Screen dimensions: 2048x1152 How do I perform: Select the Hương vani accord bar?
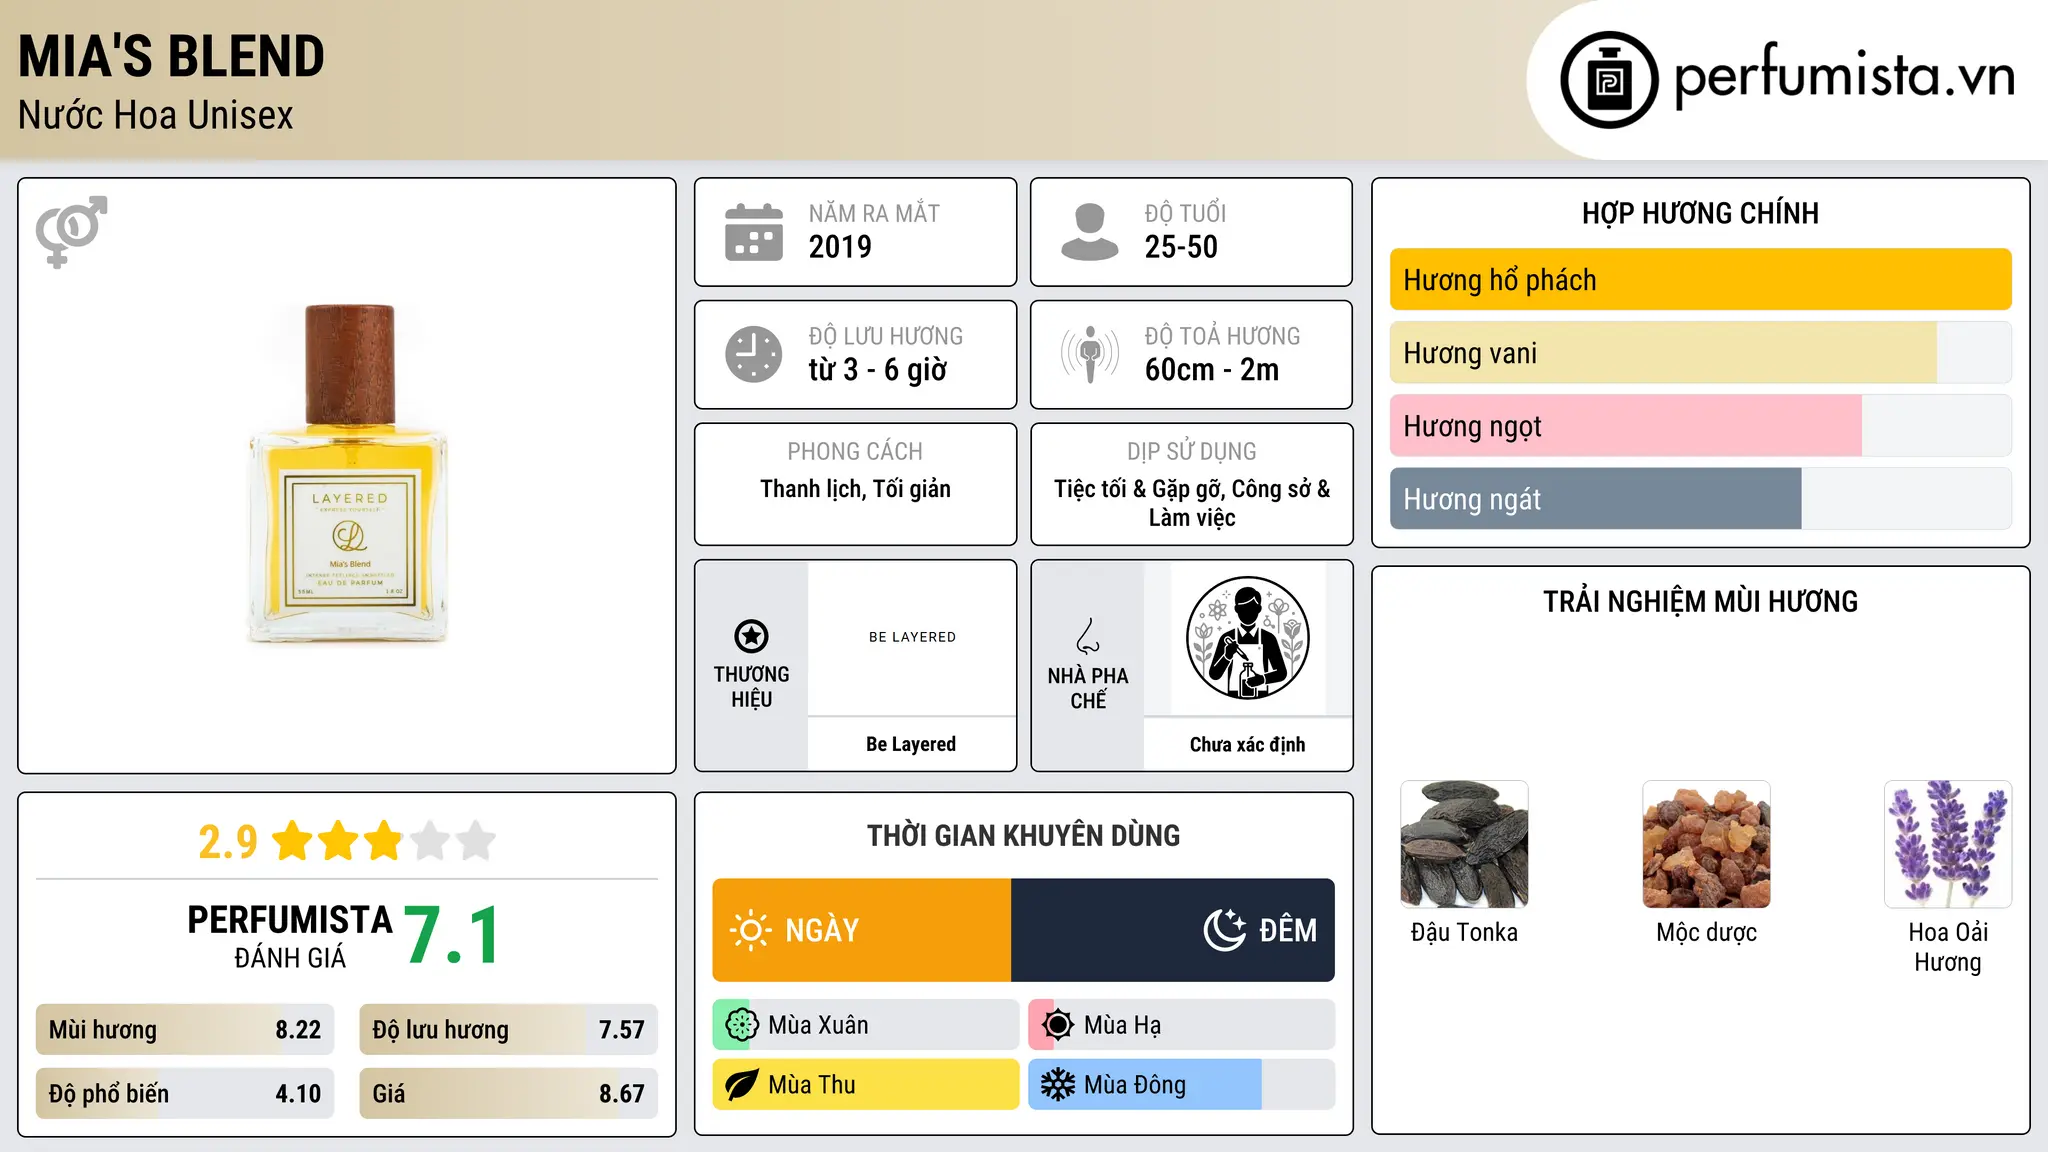(1700, 353)
